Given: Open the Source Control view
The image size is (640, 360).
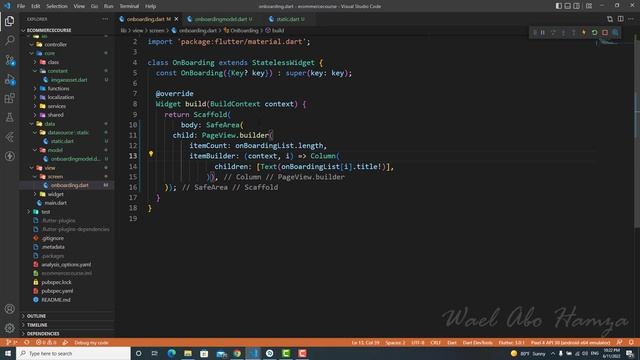Looking at the screenshot, I should (x=10, y=60).
